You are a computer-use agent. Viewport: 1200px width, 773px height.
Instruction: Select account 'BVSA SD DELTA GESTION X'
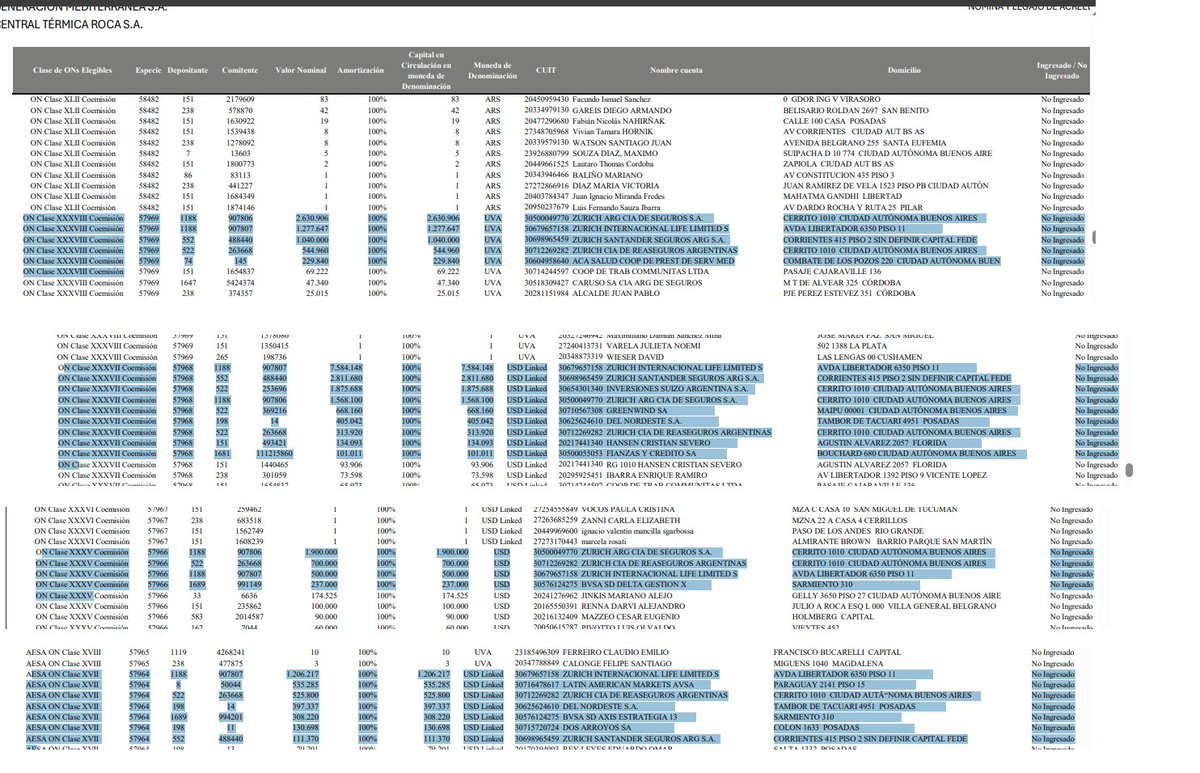tap(634, 585)
